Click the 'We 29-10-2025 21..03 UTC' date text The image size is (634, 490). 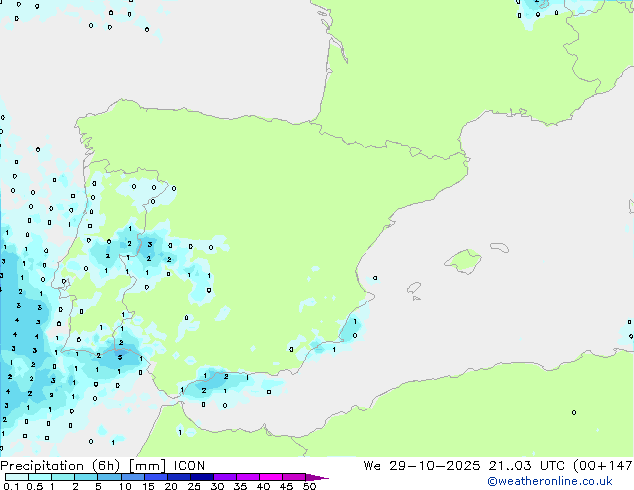click(466, 466)
